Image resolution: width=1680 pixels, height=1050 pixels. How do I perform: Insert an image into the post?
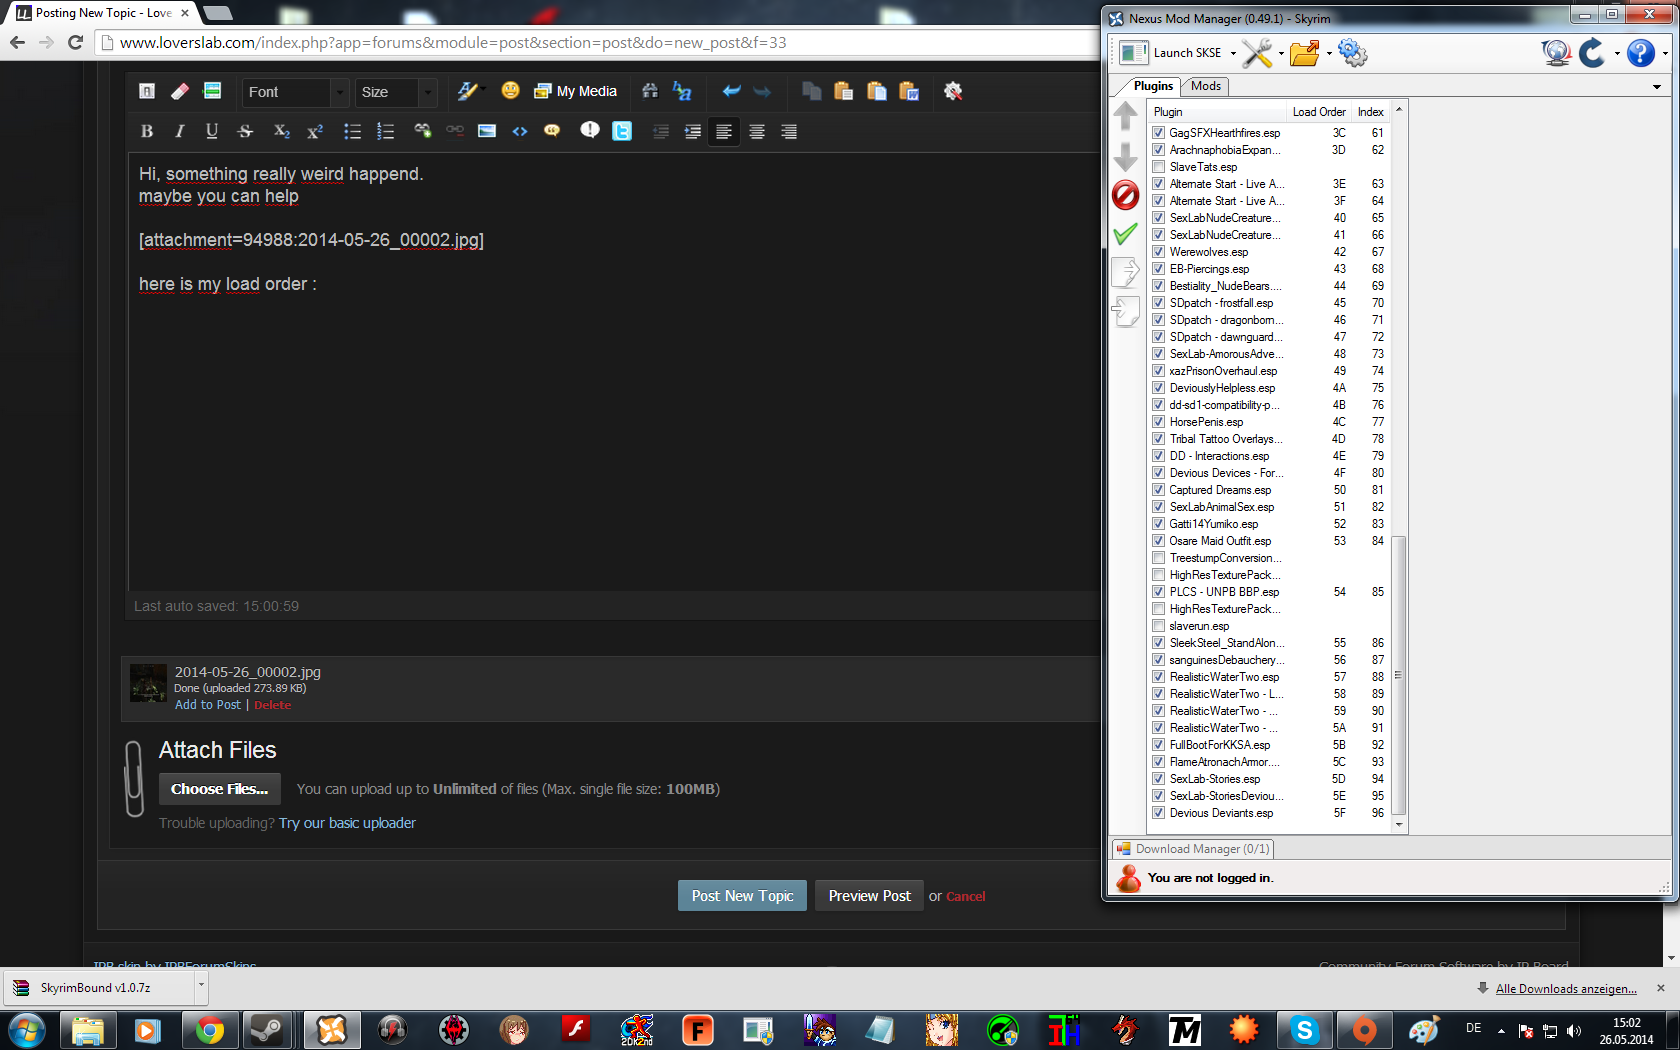coord(487,131)
